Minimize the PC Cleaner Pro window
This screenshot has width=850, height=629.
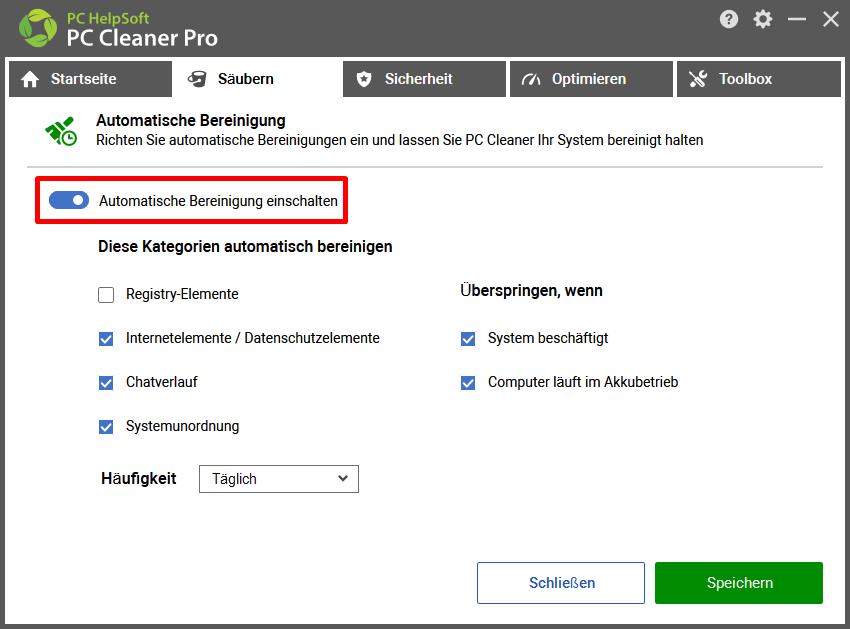796,20
